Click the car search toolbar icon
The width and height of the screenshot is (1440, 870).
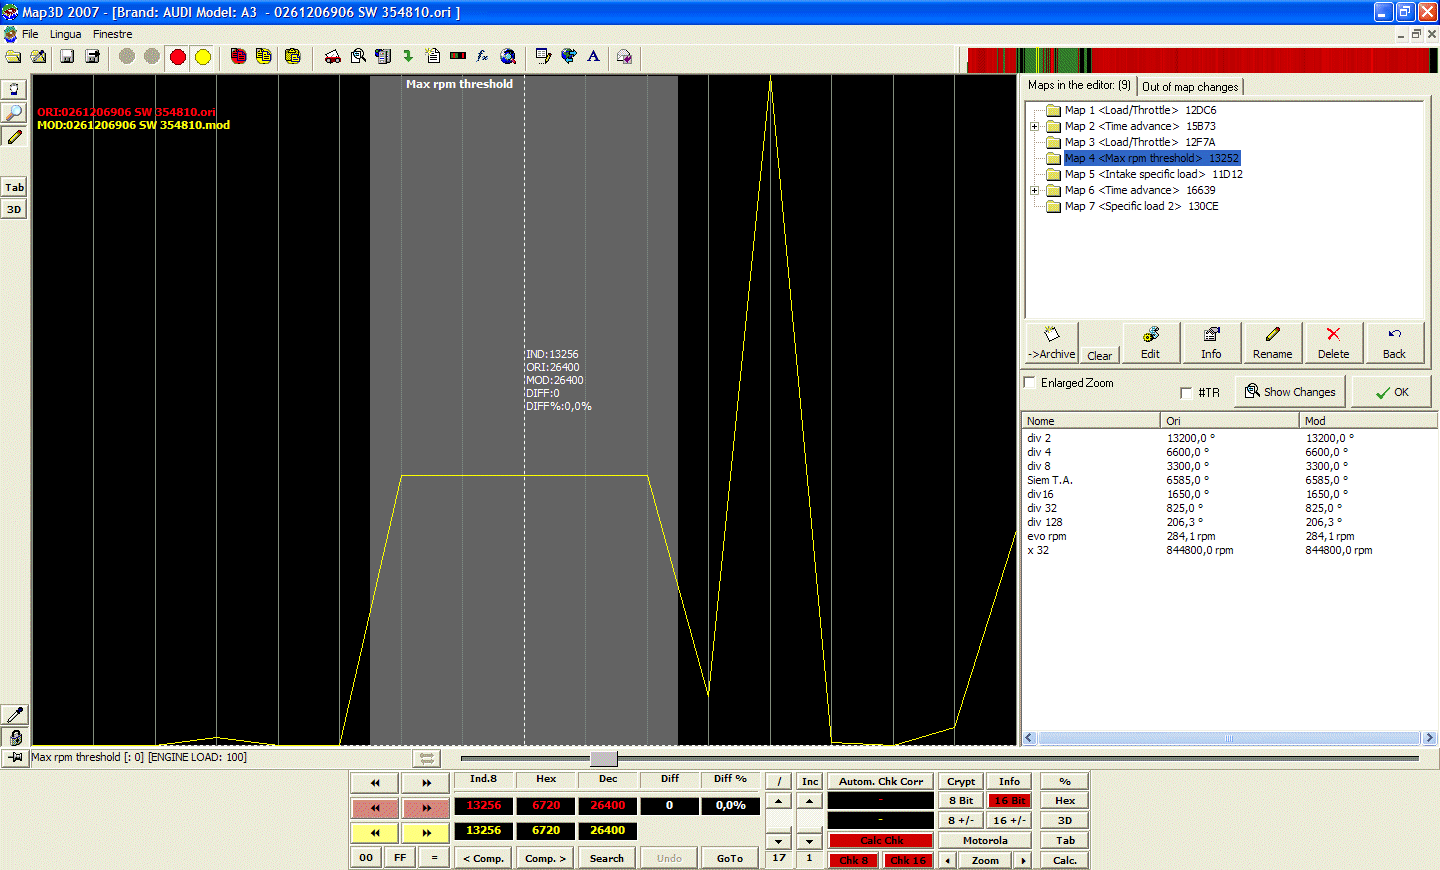click(333, 57)
